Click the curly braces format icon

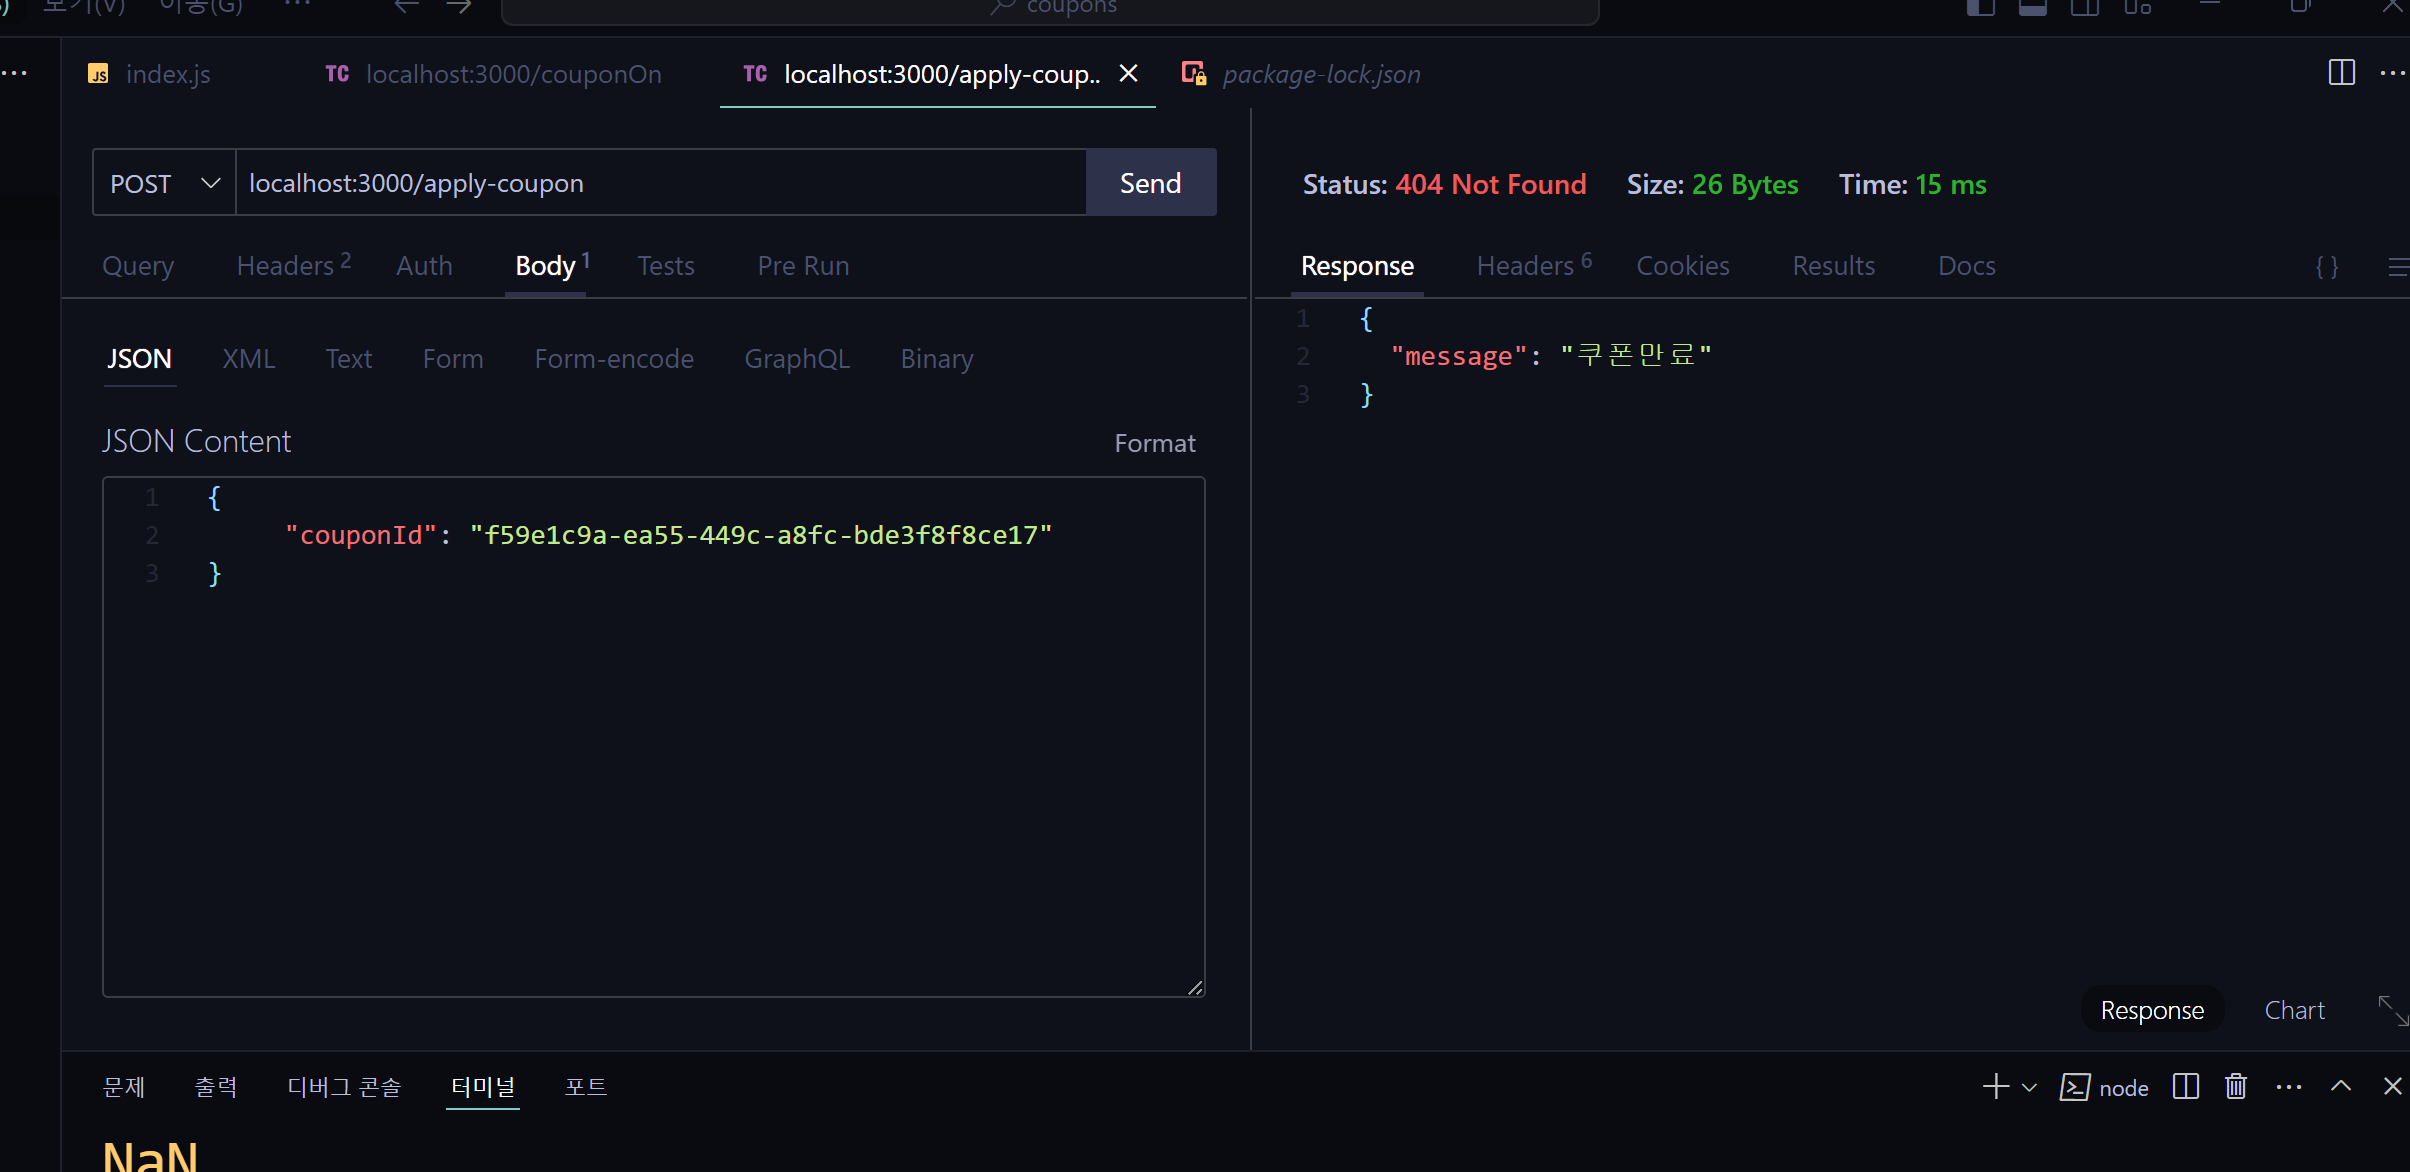2327,267
